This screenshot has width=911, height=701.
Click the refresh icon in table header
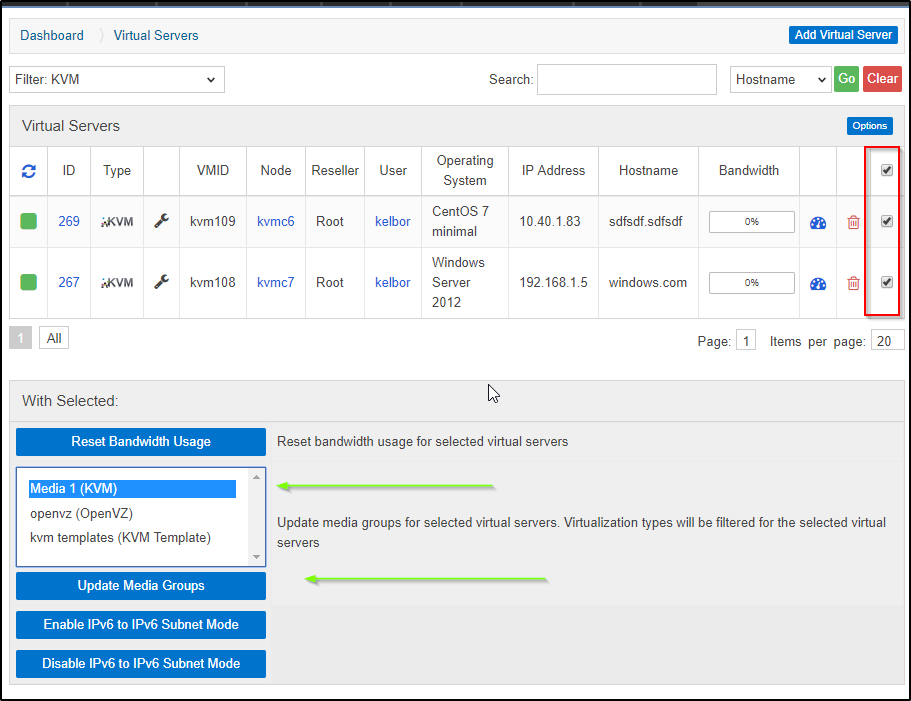(x=29, y=171)
